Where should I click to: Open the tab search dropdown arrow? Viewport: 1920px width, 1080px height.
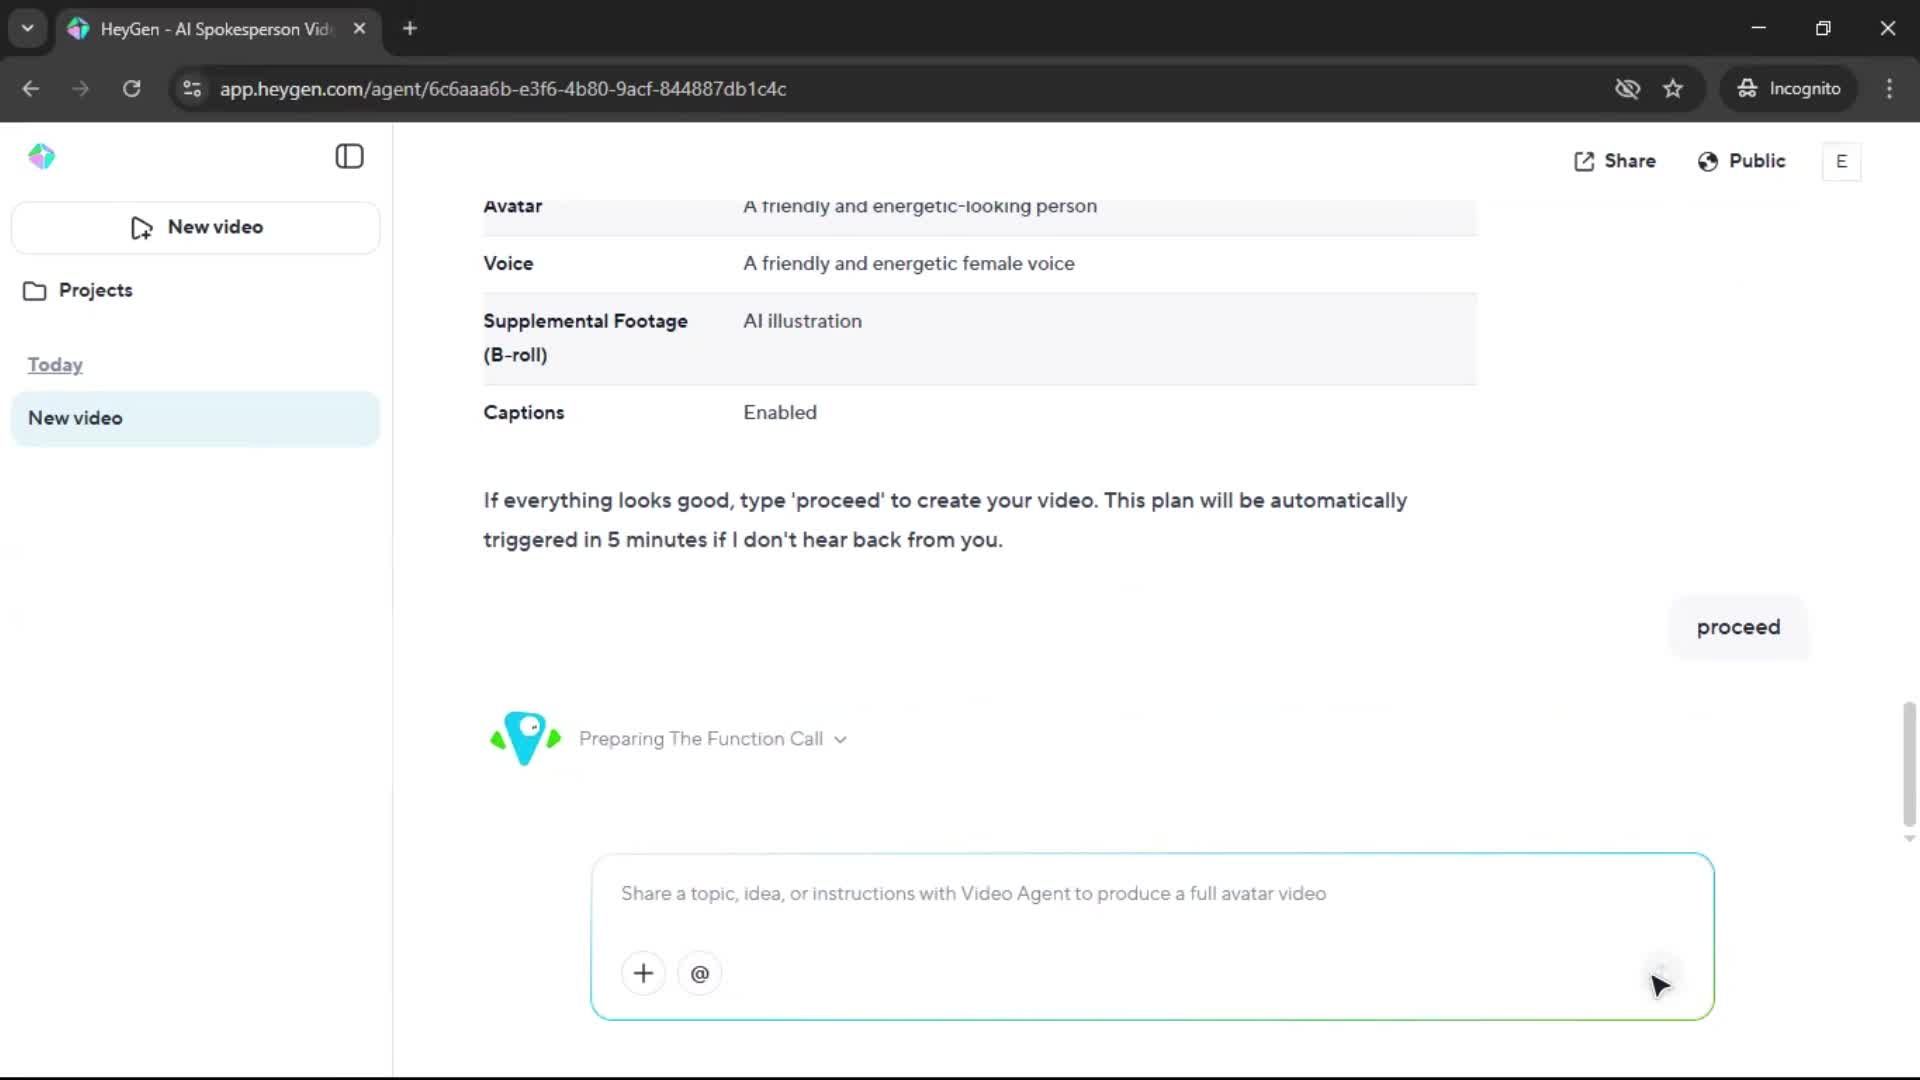click(x=27, y=28)
